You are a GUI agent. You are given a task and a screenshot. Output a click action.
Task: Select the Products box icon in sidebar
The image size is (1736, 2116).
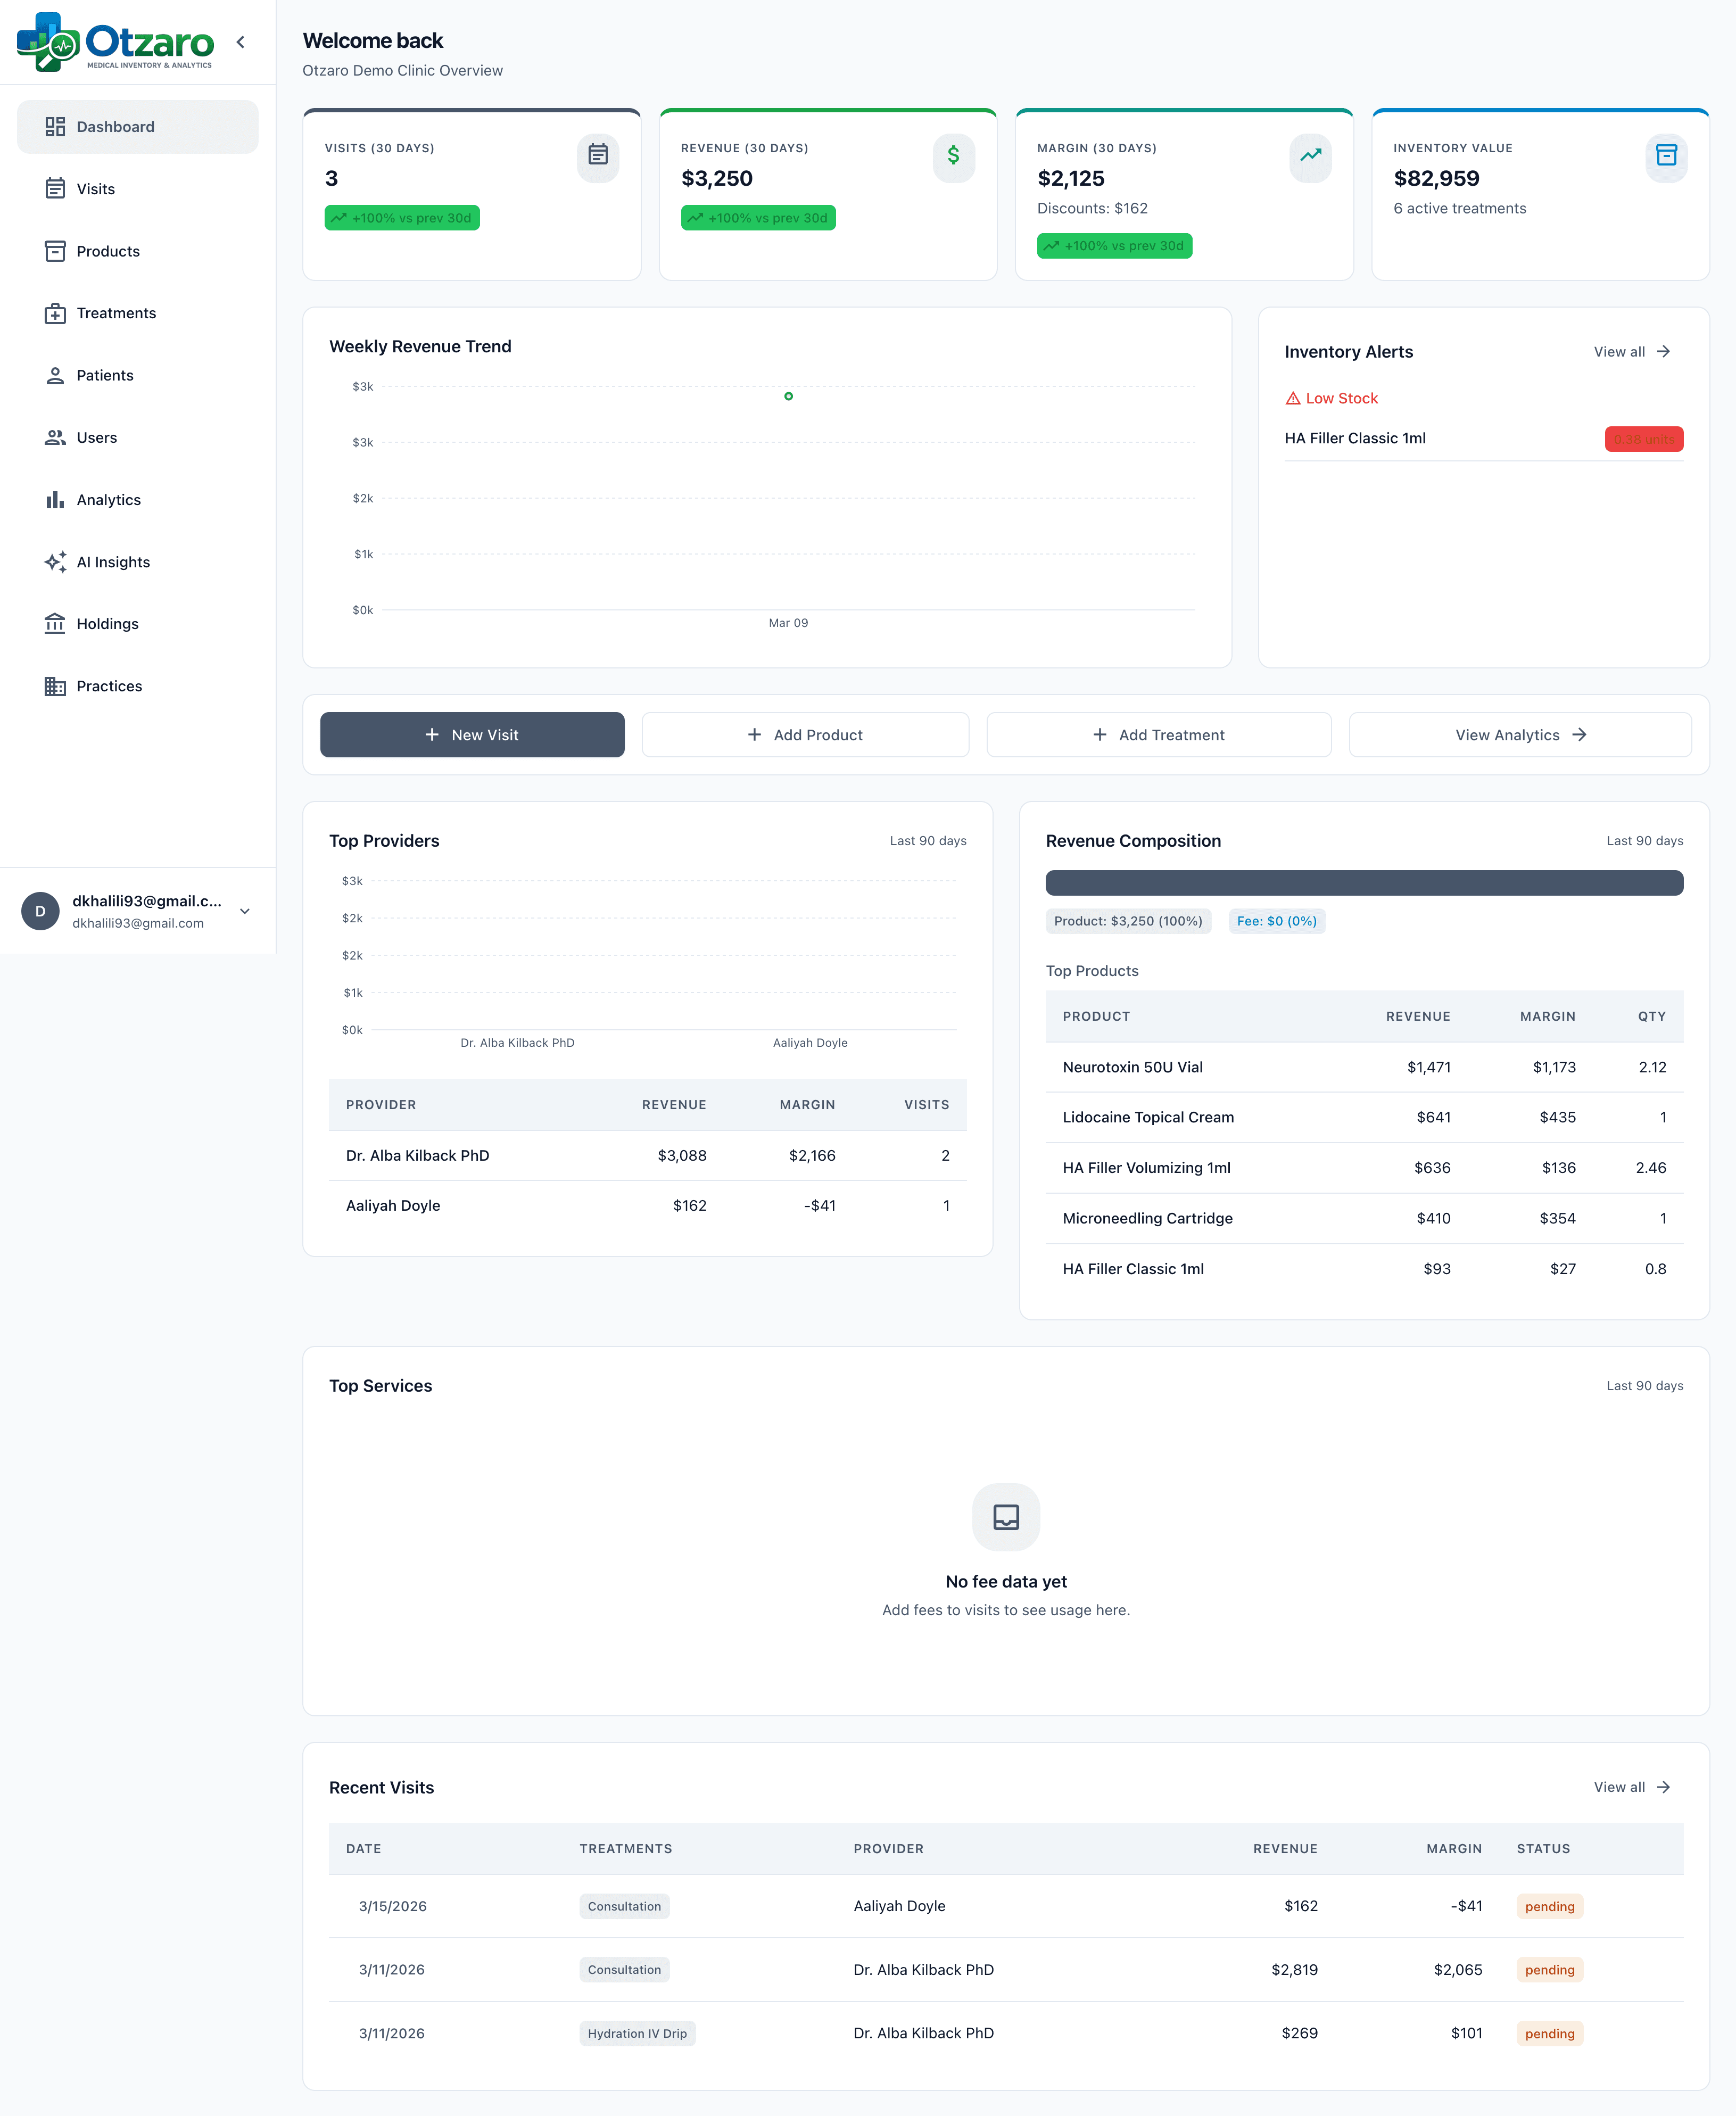pyautogui.click(x=55, y=251)
